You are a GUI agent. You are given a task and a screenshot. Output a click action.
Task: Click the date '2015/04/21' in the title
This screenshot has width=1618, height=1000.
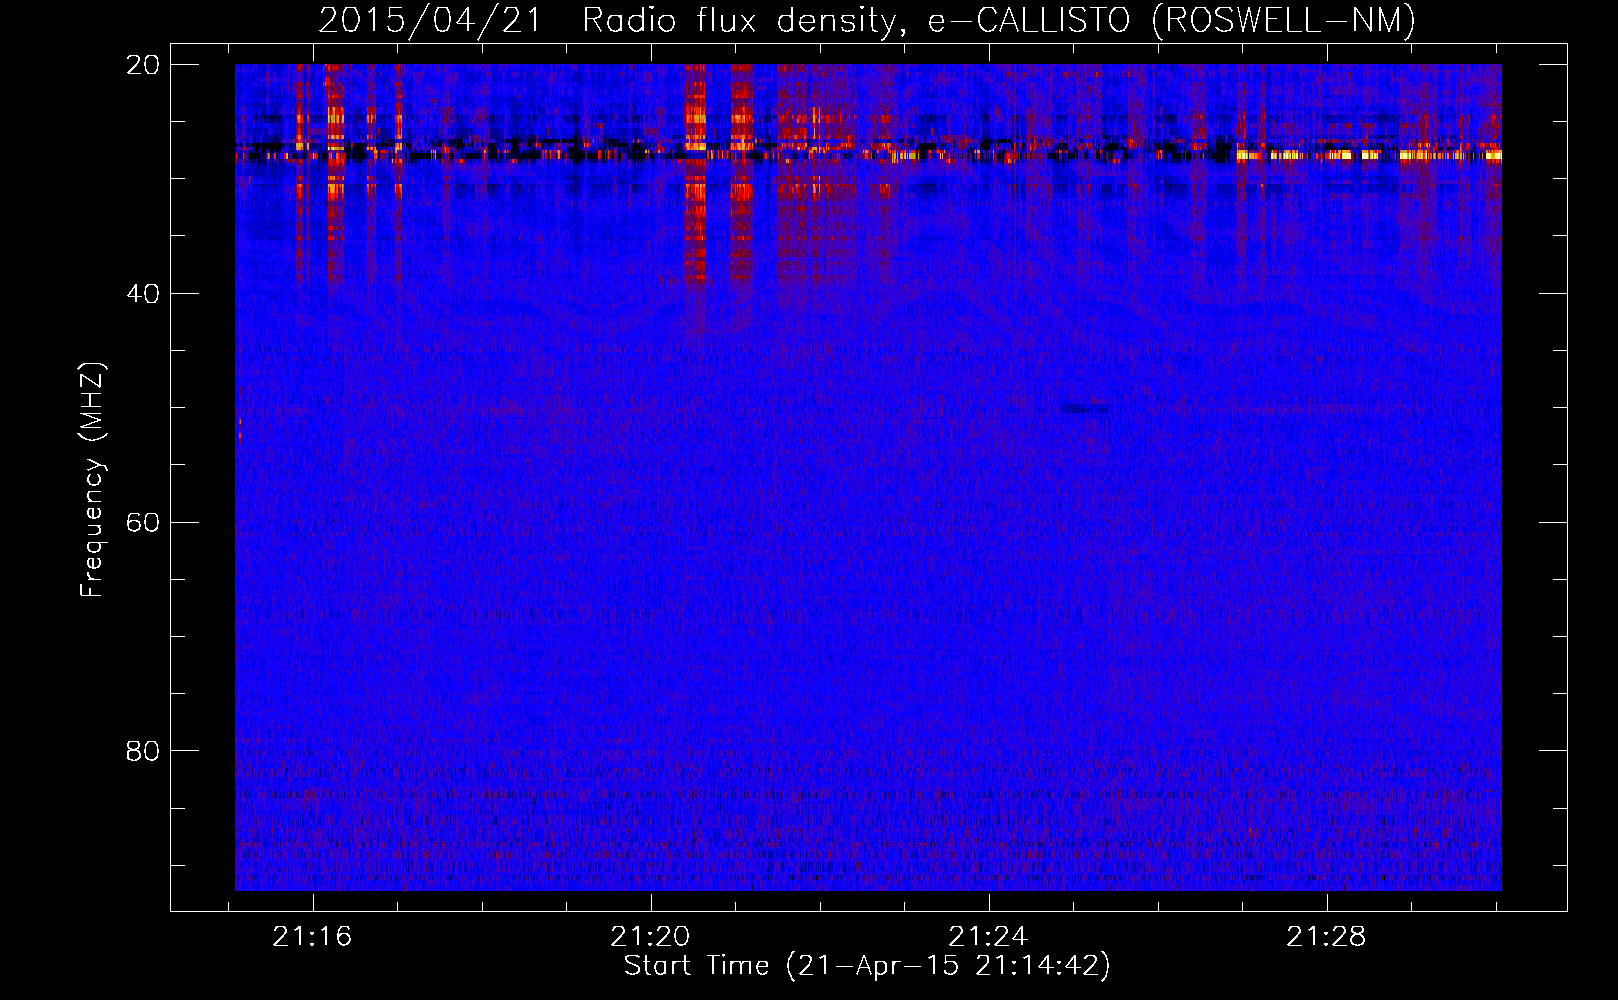430,20
